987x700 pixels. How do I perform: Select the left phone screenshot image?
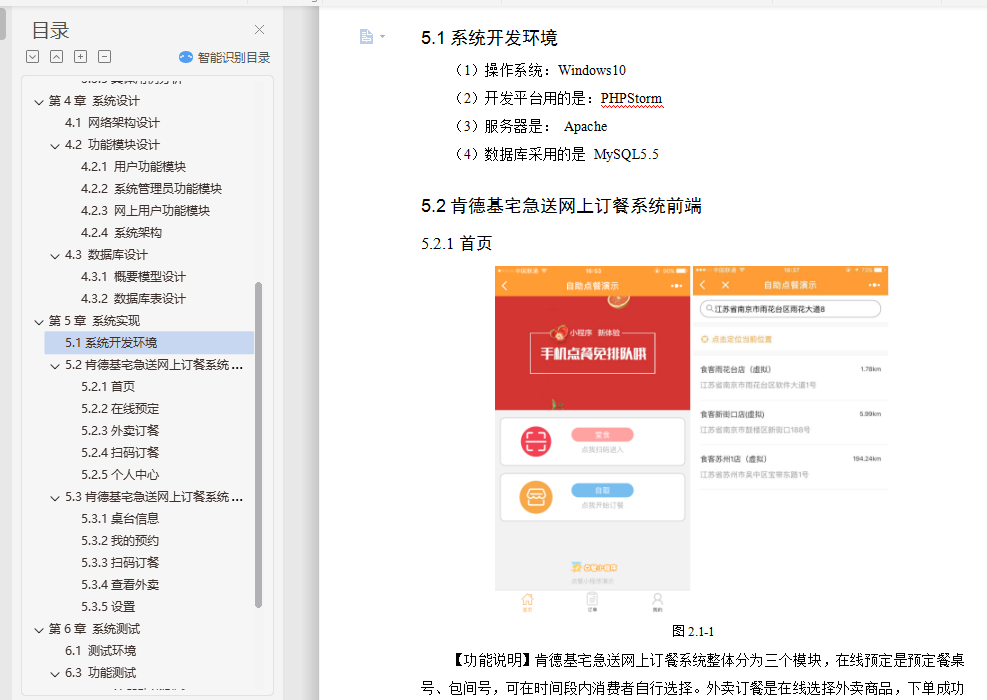coord(592,439)
